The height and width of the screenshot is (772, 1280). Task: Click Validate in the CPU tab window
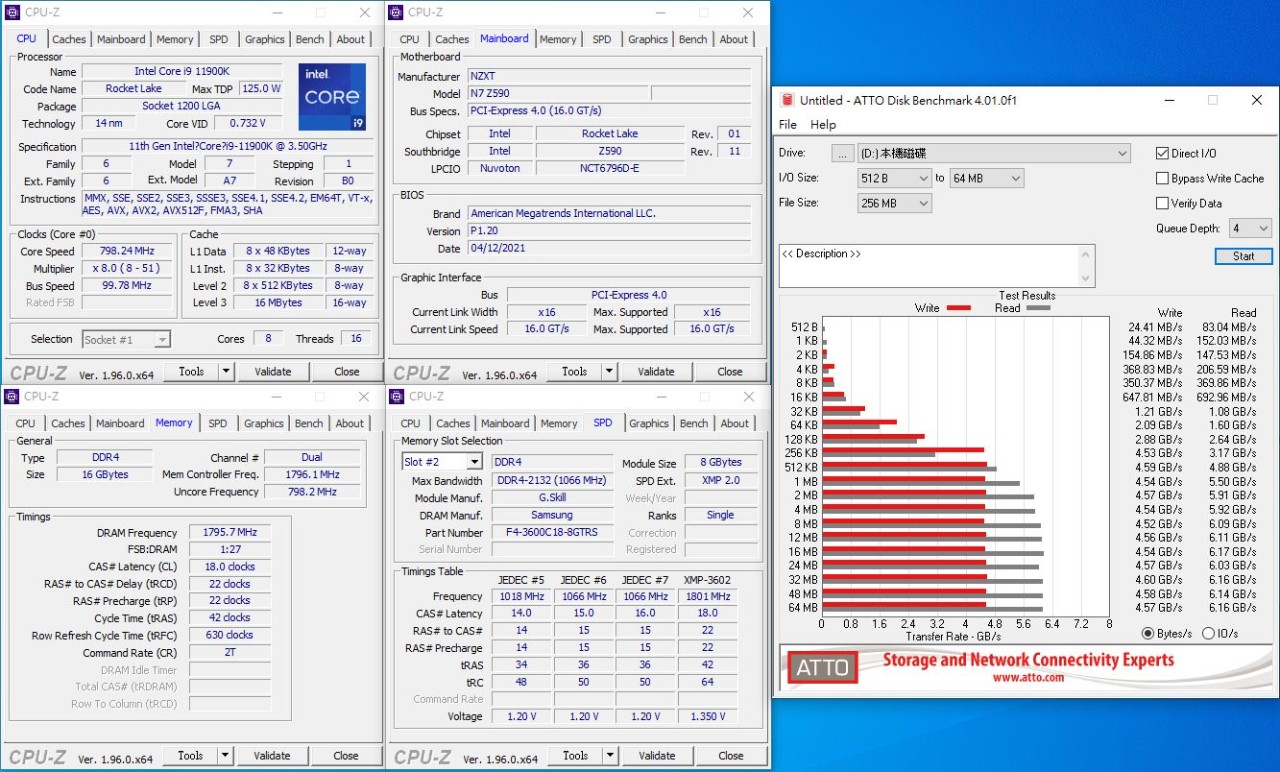(273, 371)
